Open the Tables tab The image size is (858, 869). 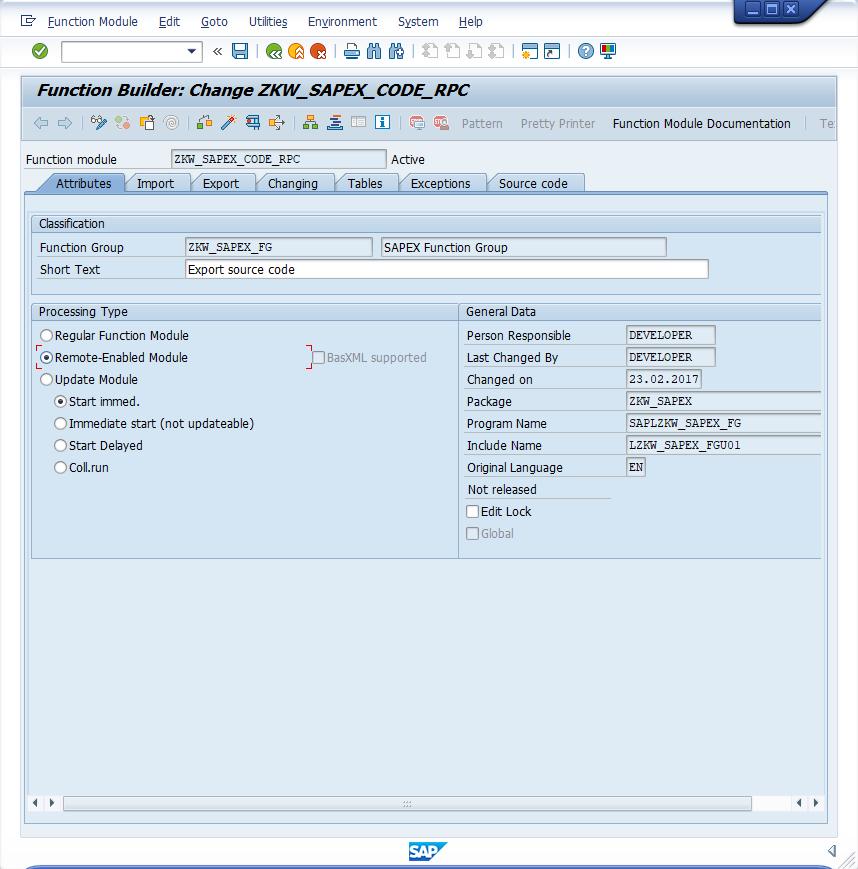[x=367, y=183]
